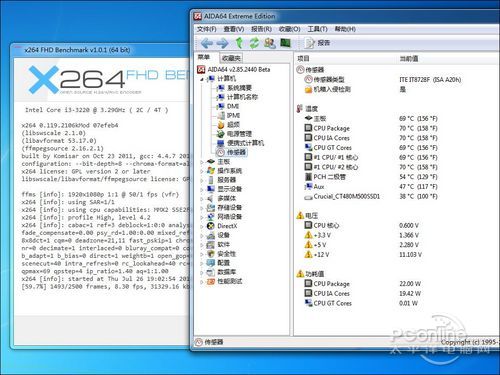Expand the 显示设备 tree node
This screenshot has width=500, height=375.
202,189
